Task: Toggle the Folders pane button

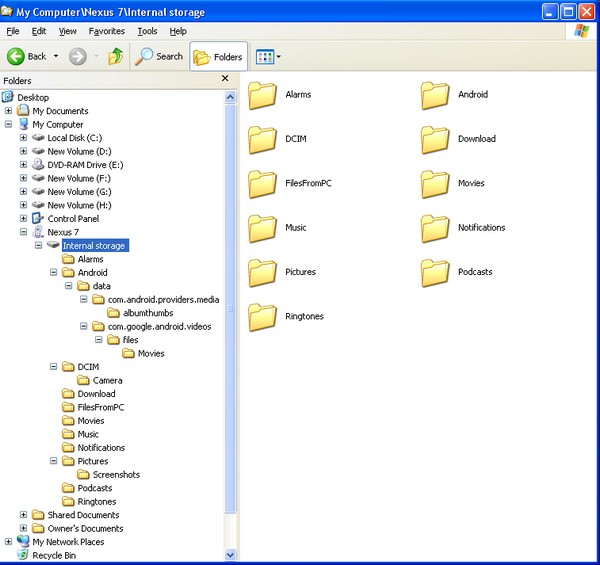Action: [x=218, y=57]
